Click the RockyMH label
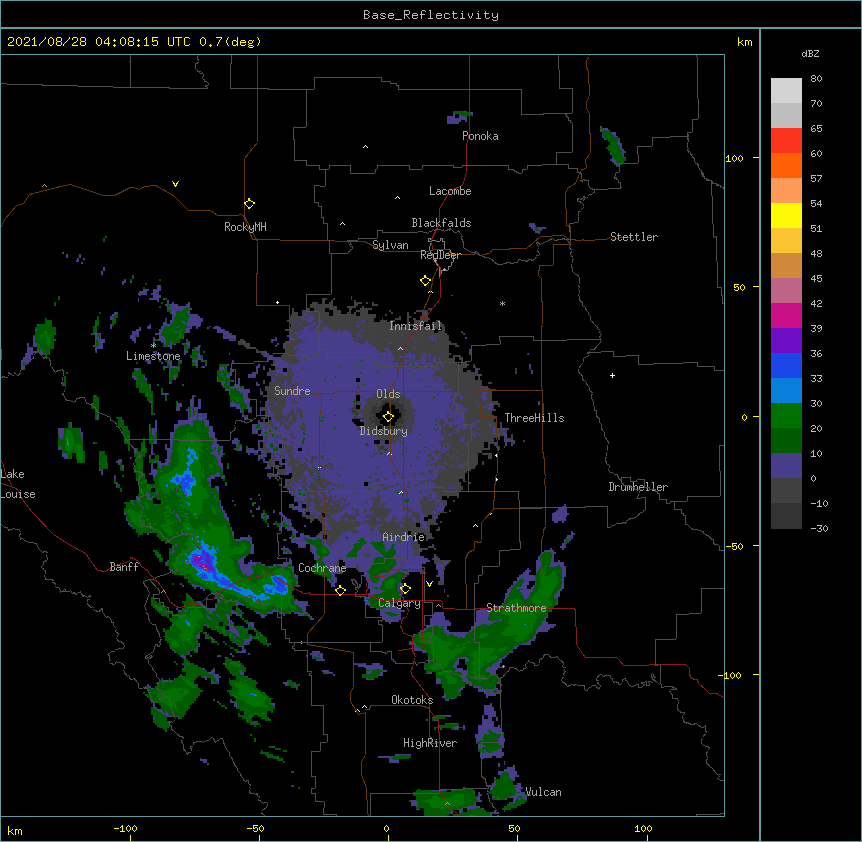Viewport: 862px width, 842px height. pos(245,226)
